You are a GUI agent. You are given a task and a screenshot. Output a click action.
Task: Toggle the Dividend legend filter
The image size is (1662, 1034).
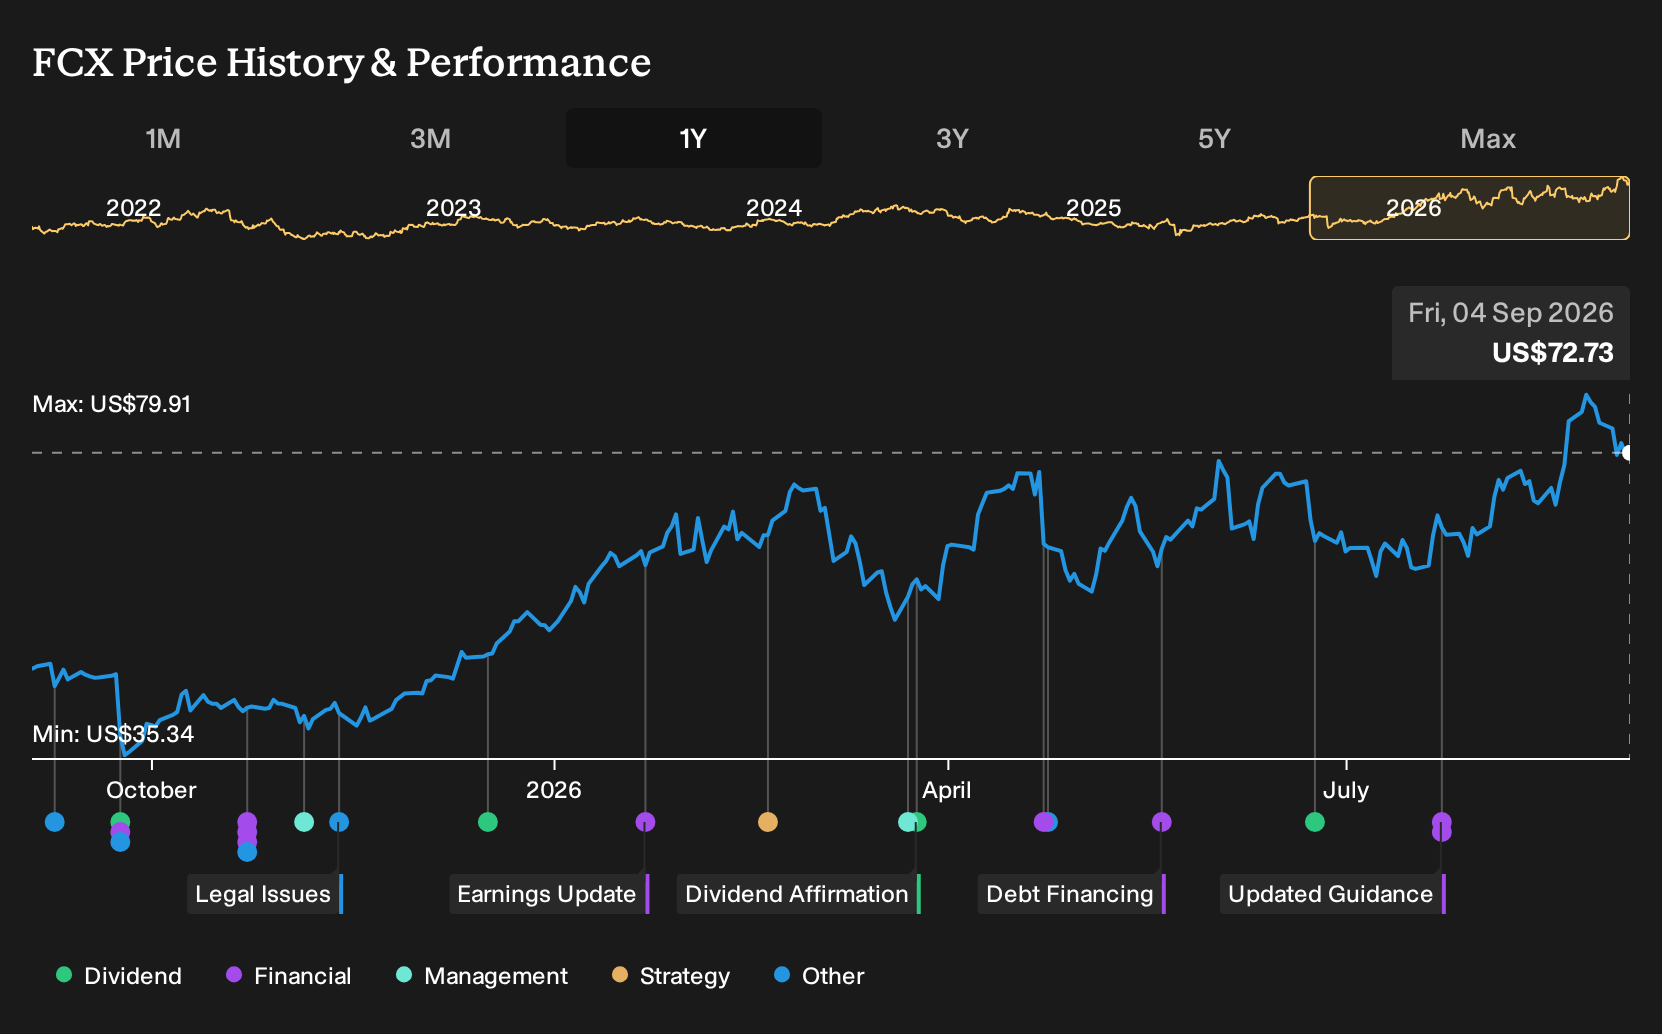click(x=119, y=976)
